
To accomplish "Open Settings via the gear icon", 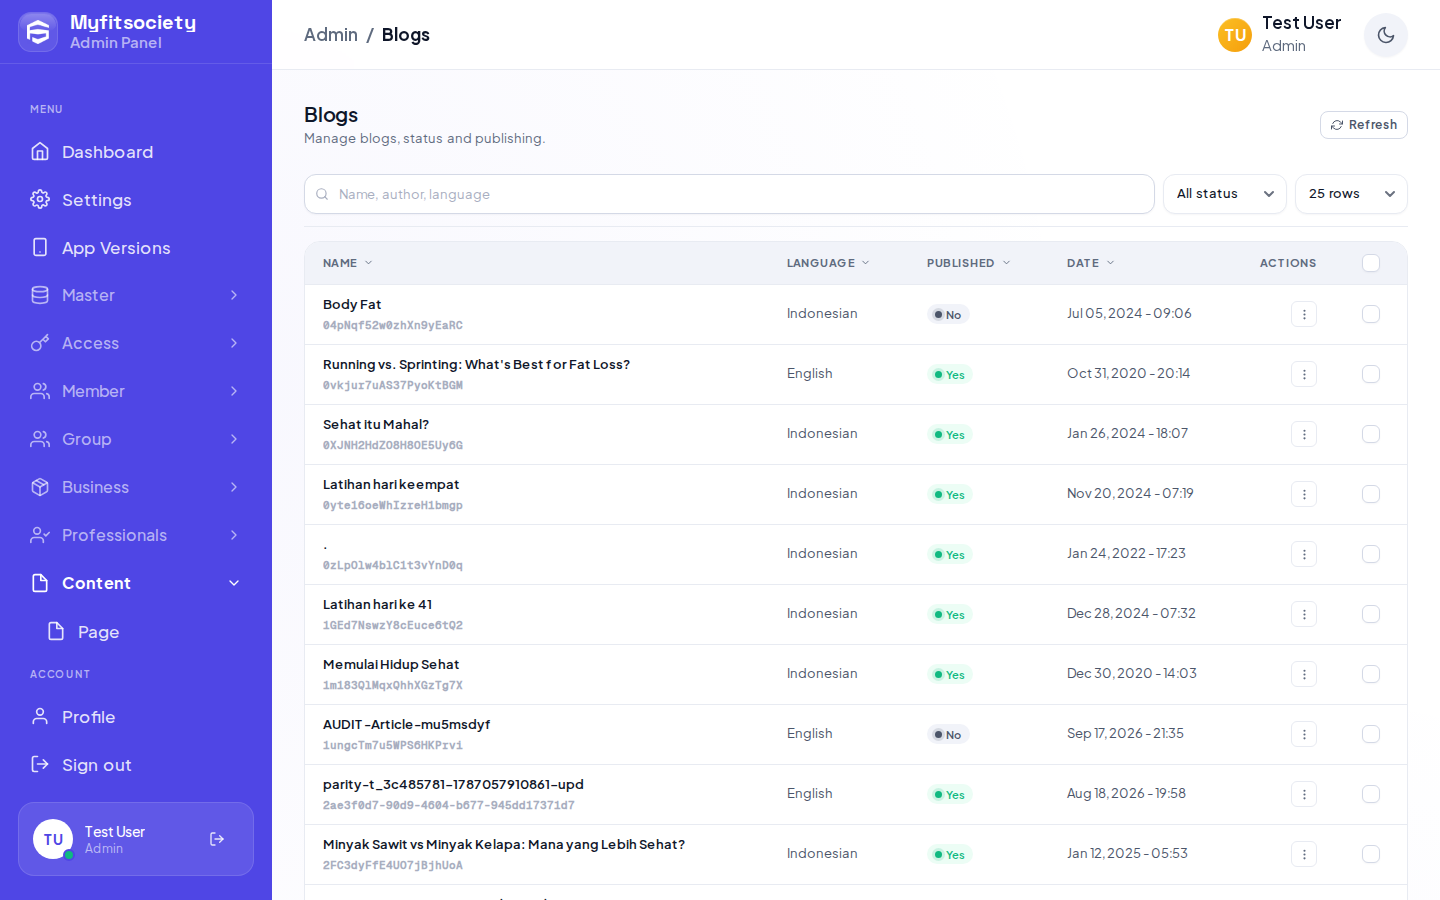I will (x=40, y=199).
